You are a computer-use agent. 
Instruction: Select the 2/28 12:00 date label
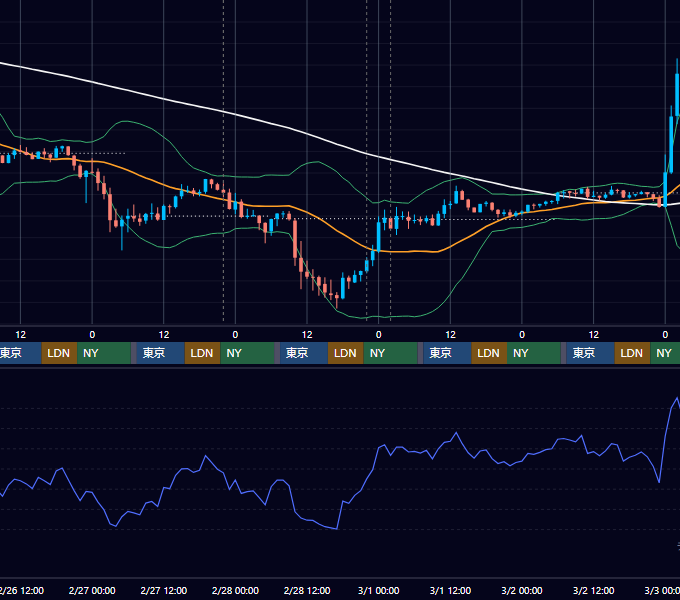pos(307,590)
